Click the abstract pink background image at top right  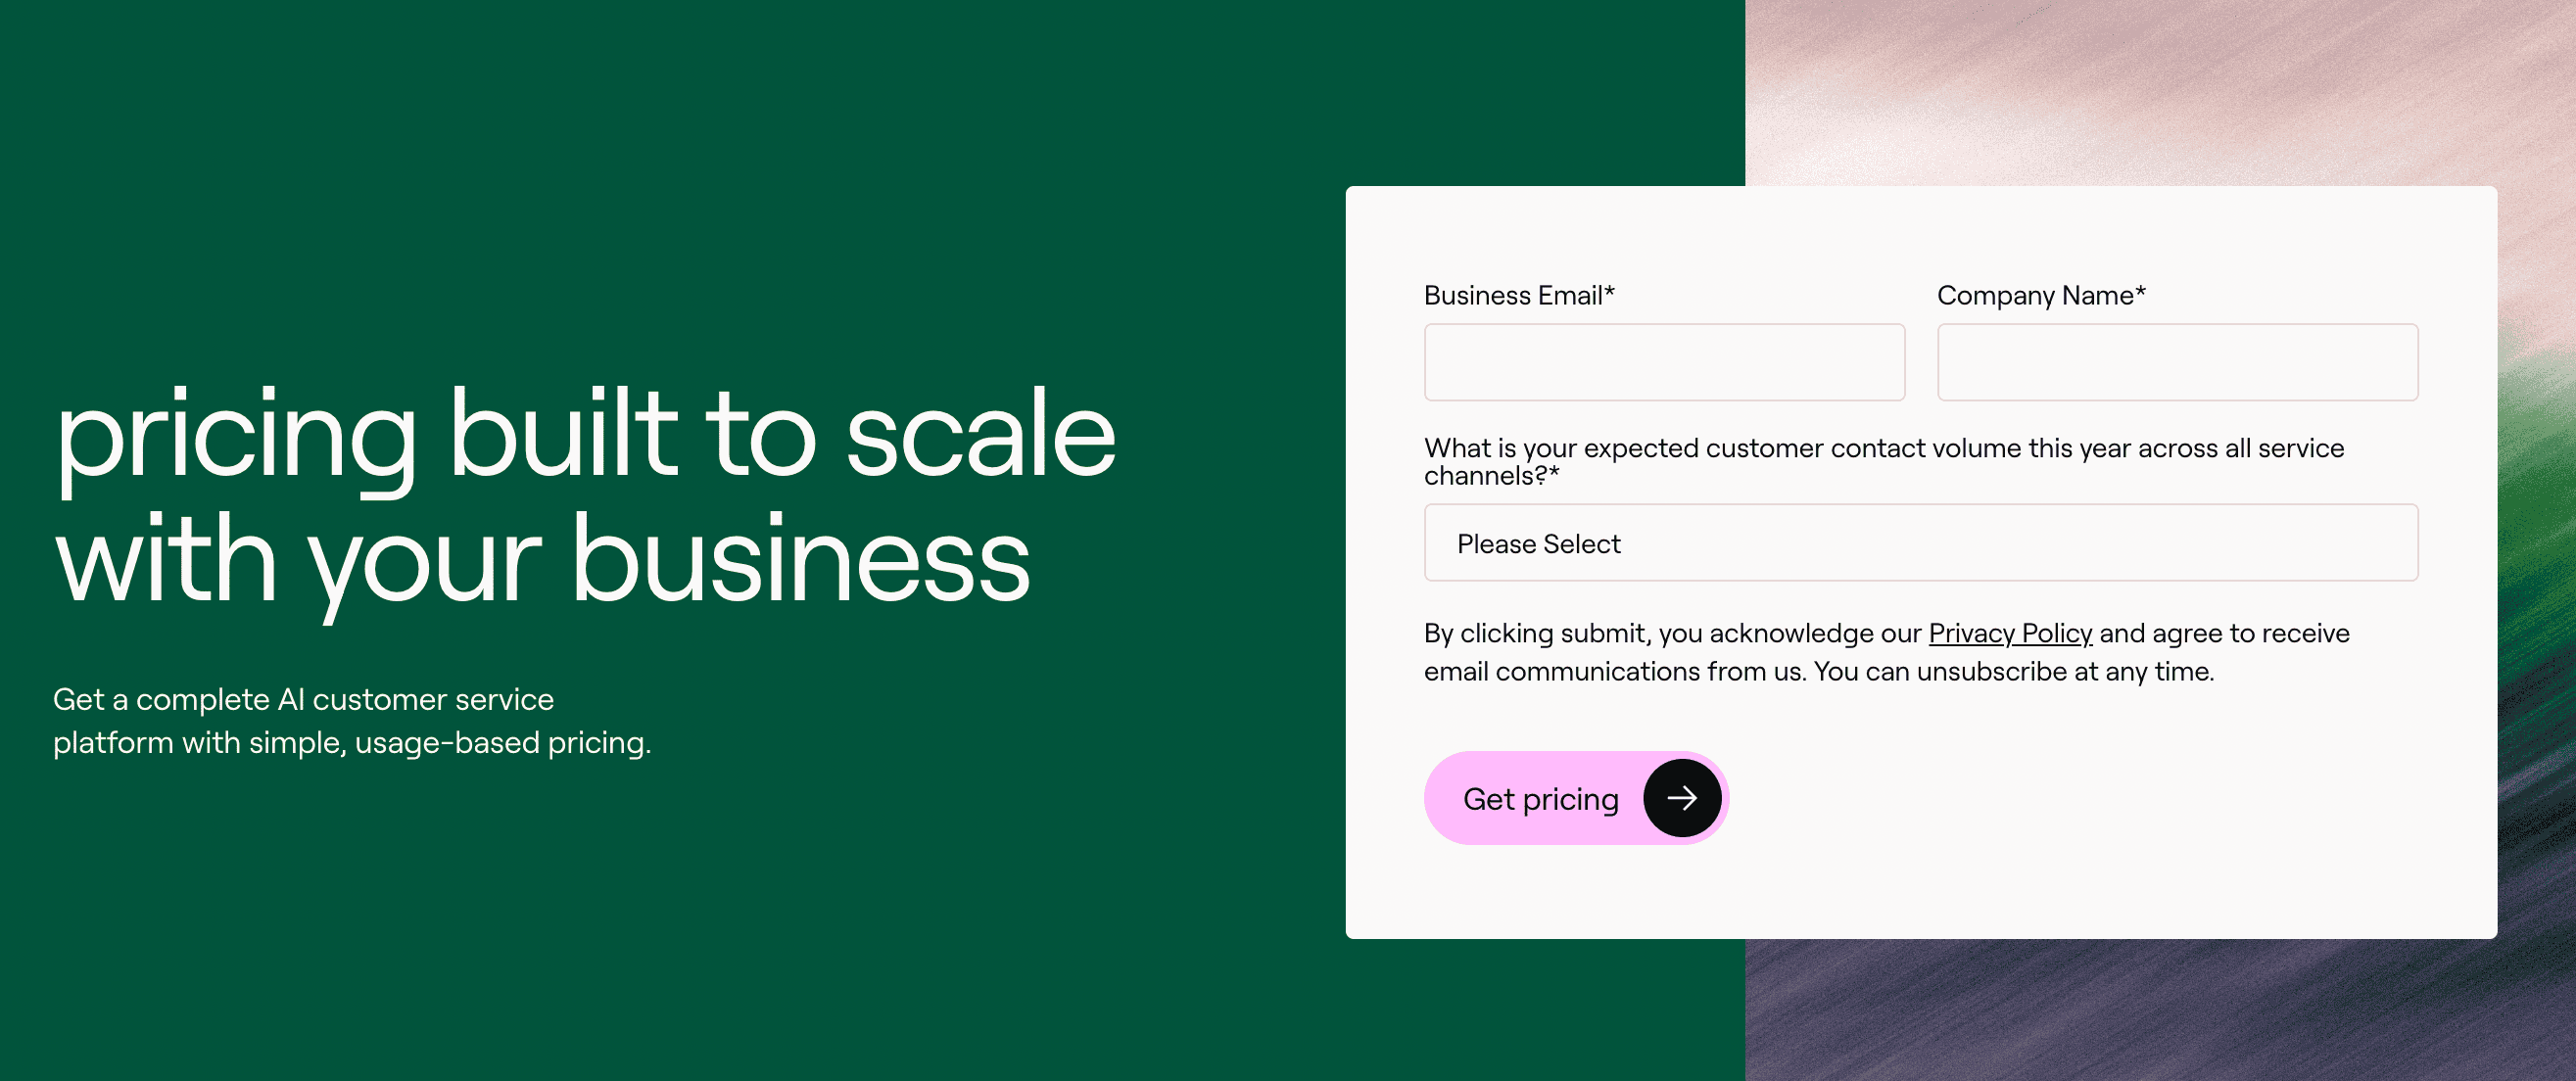click(x=2150, y=90)
